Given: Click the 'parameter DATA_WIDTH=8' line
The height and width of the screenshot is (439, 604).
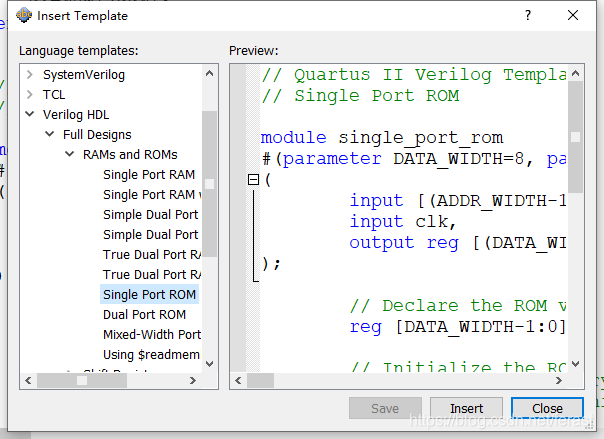Looking at the screenshot, I should tap(414, 159).
